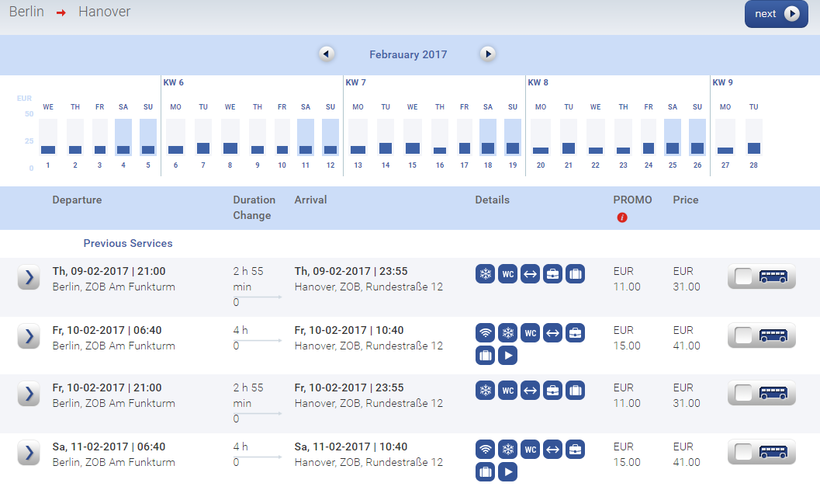Go to previous month in calendar
The height and width of the screenshot is (490, 820).
[x=326, y=54]
